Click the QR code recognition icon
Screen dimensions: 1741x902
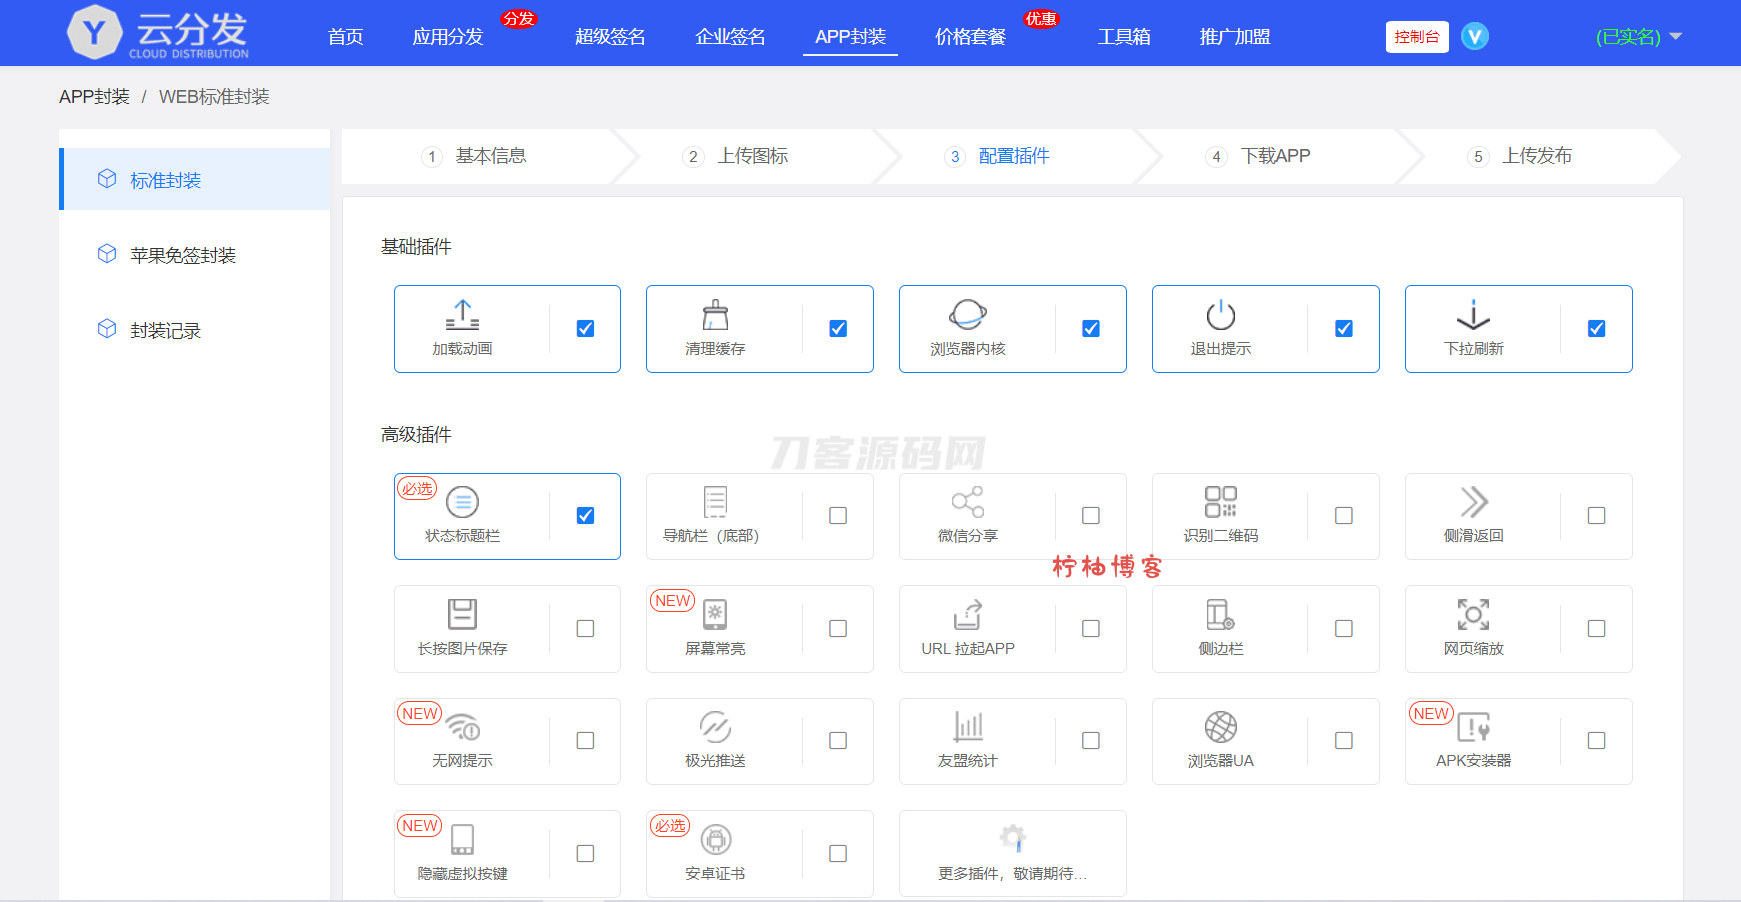pyautogui.click(x=1220, y=502)
